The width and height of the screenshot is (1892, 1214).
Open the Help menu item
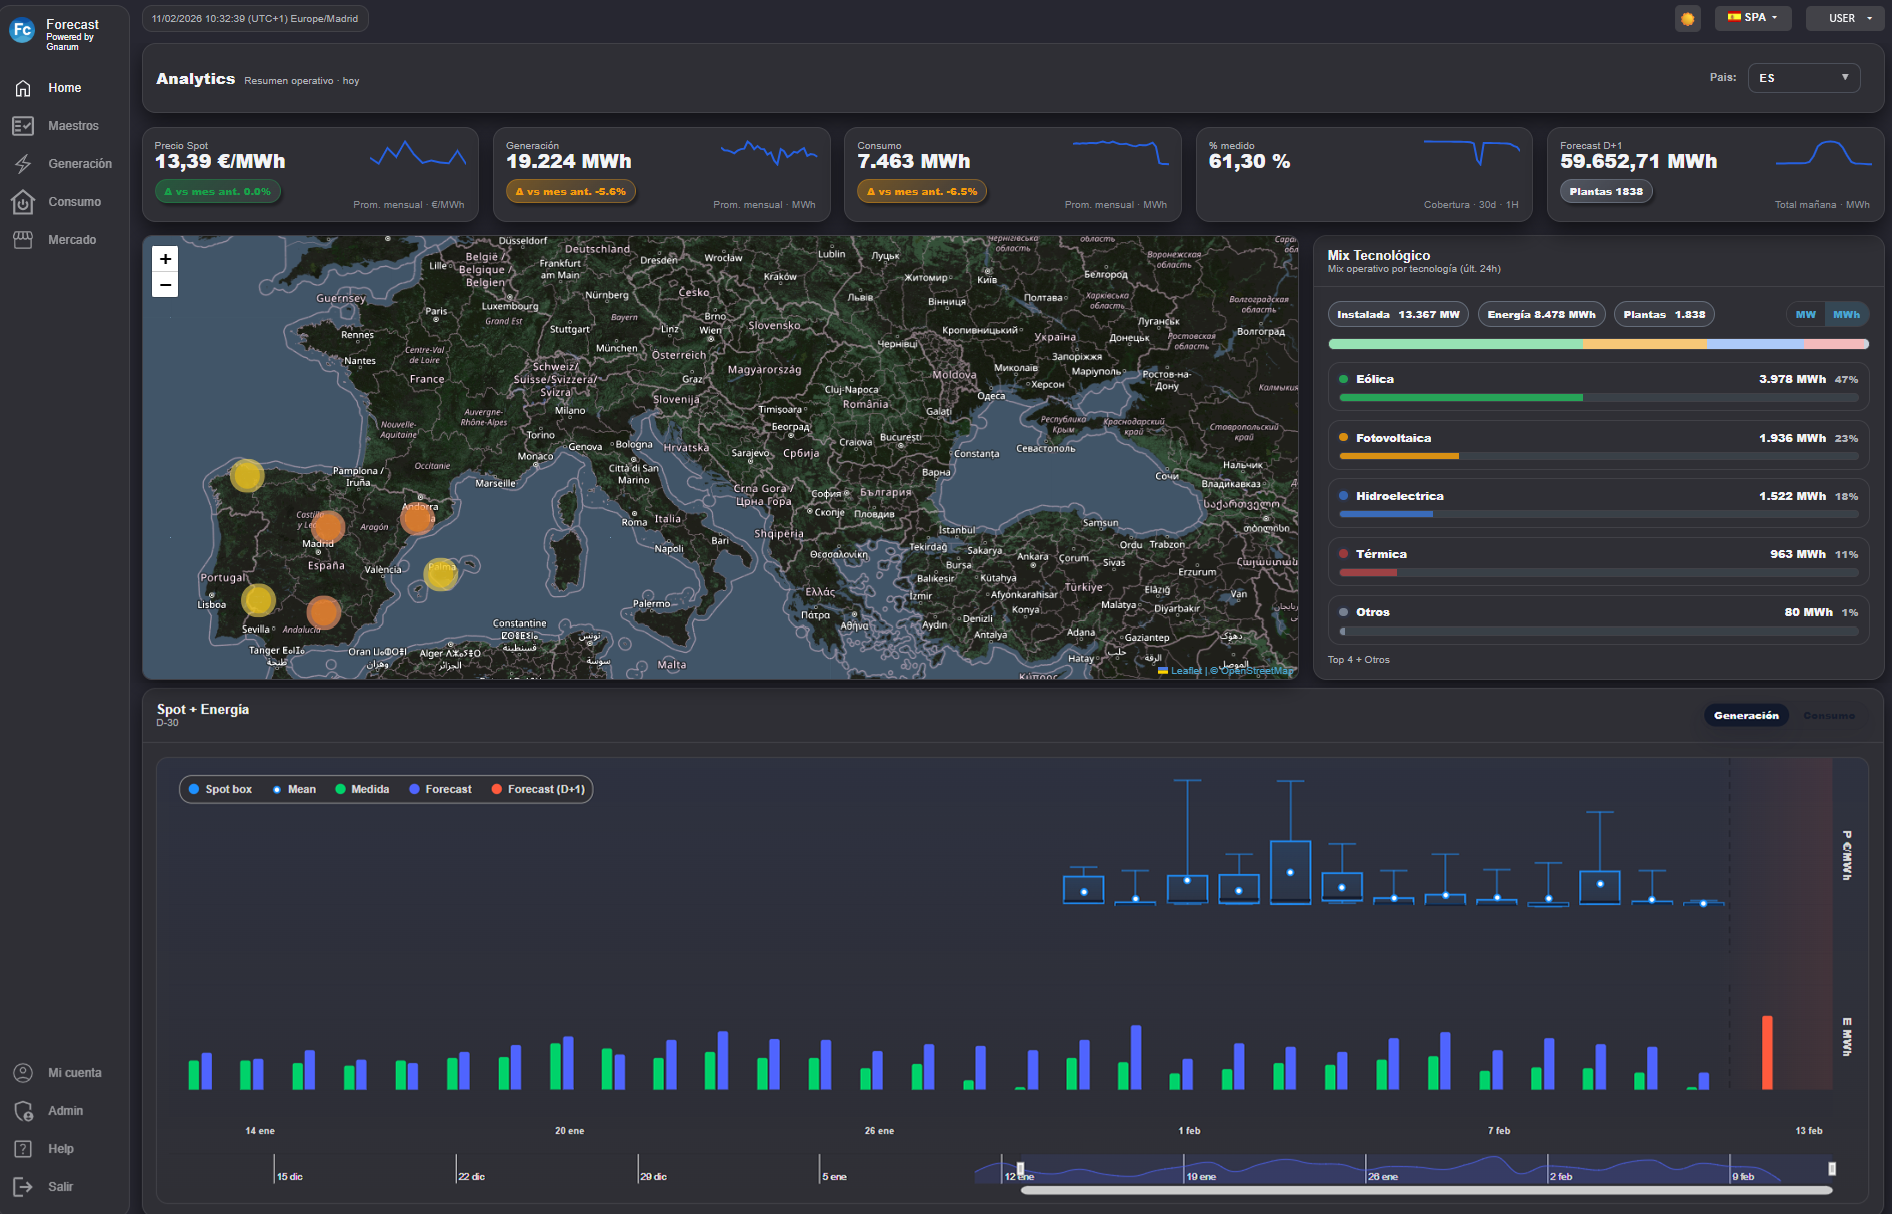pyautogui.click(x=60, y=1149)
